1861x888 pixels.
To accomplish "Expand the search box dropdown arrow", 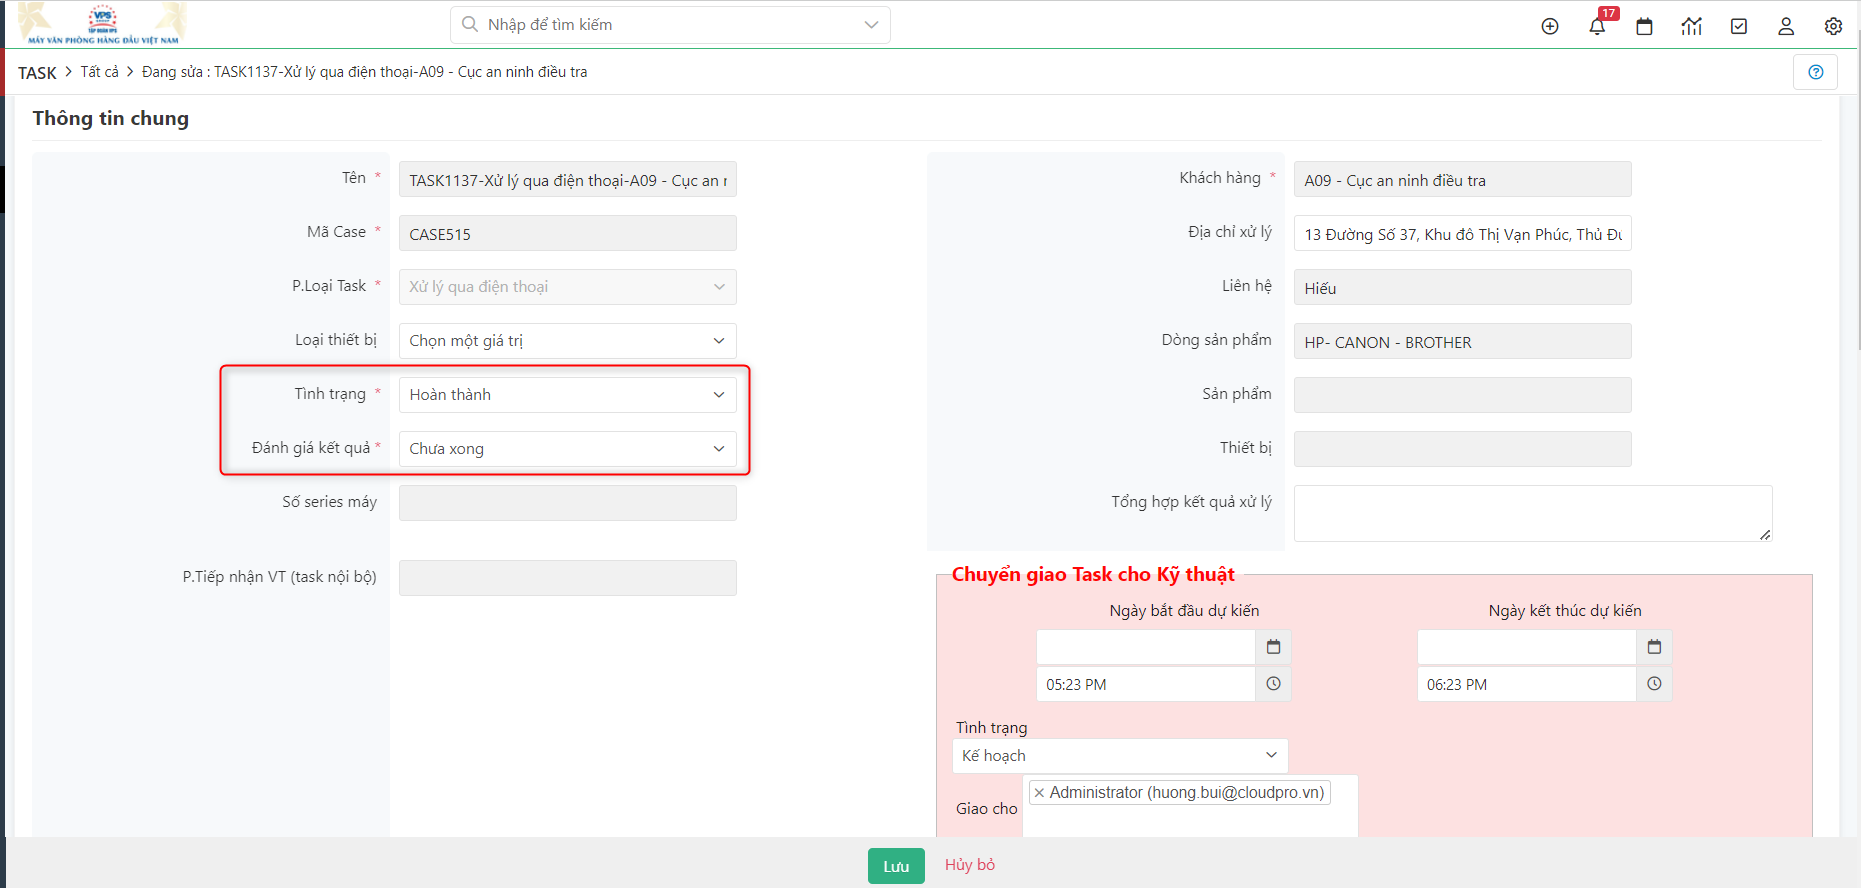I will tap(871, 24).
